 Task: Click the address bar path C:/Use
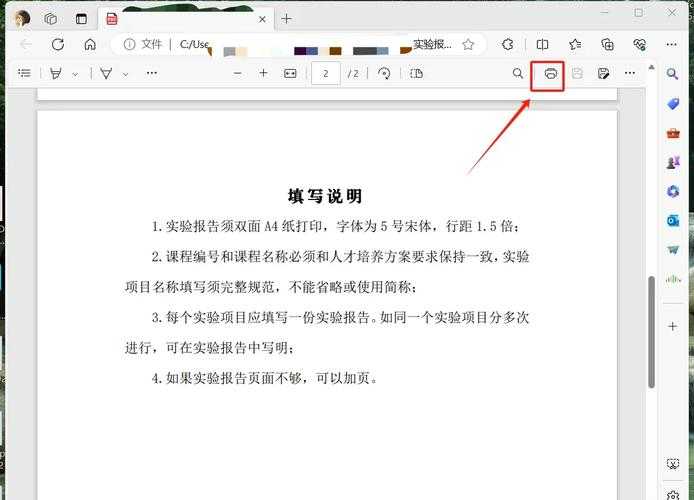[194, 44]
